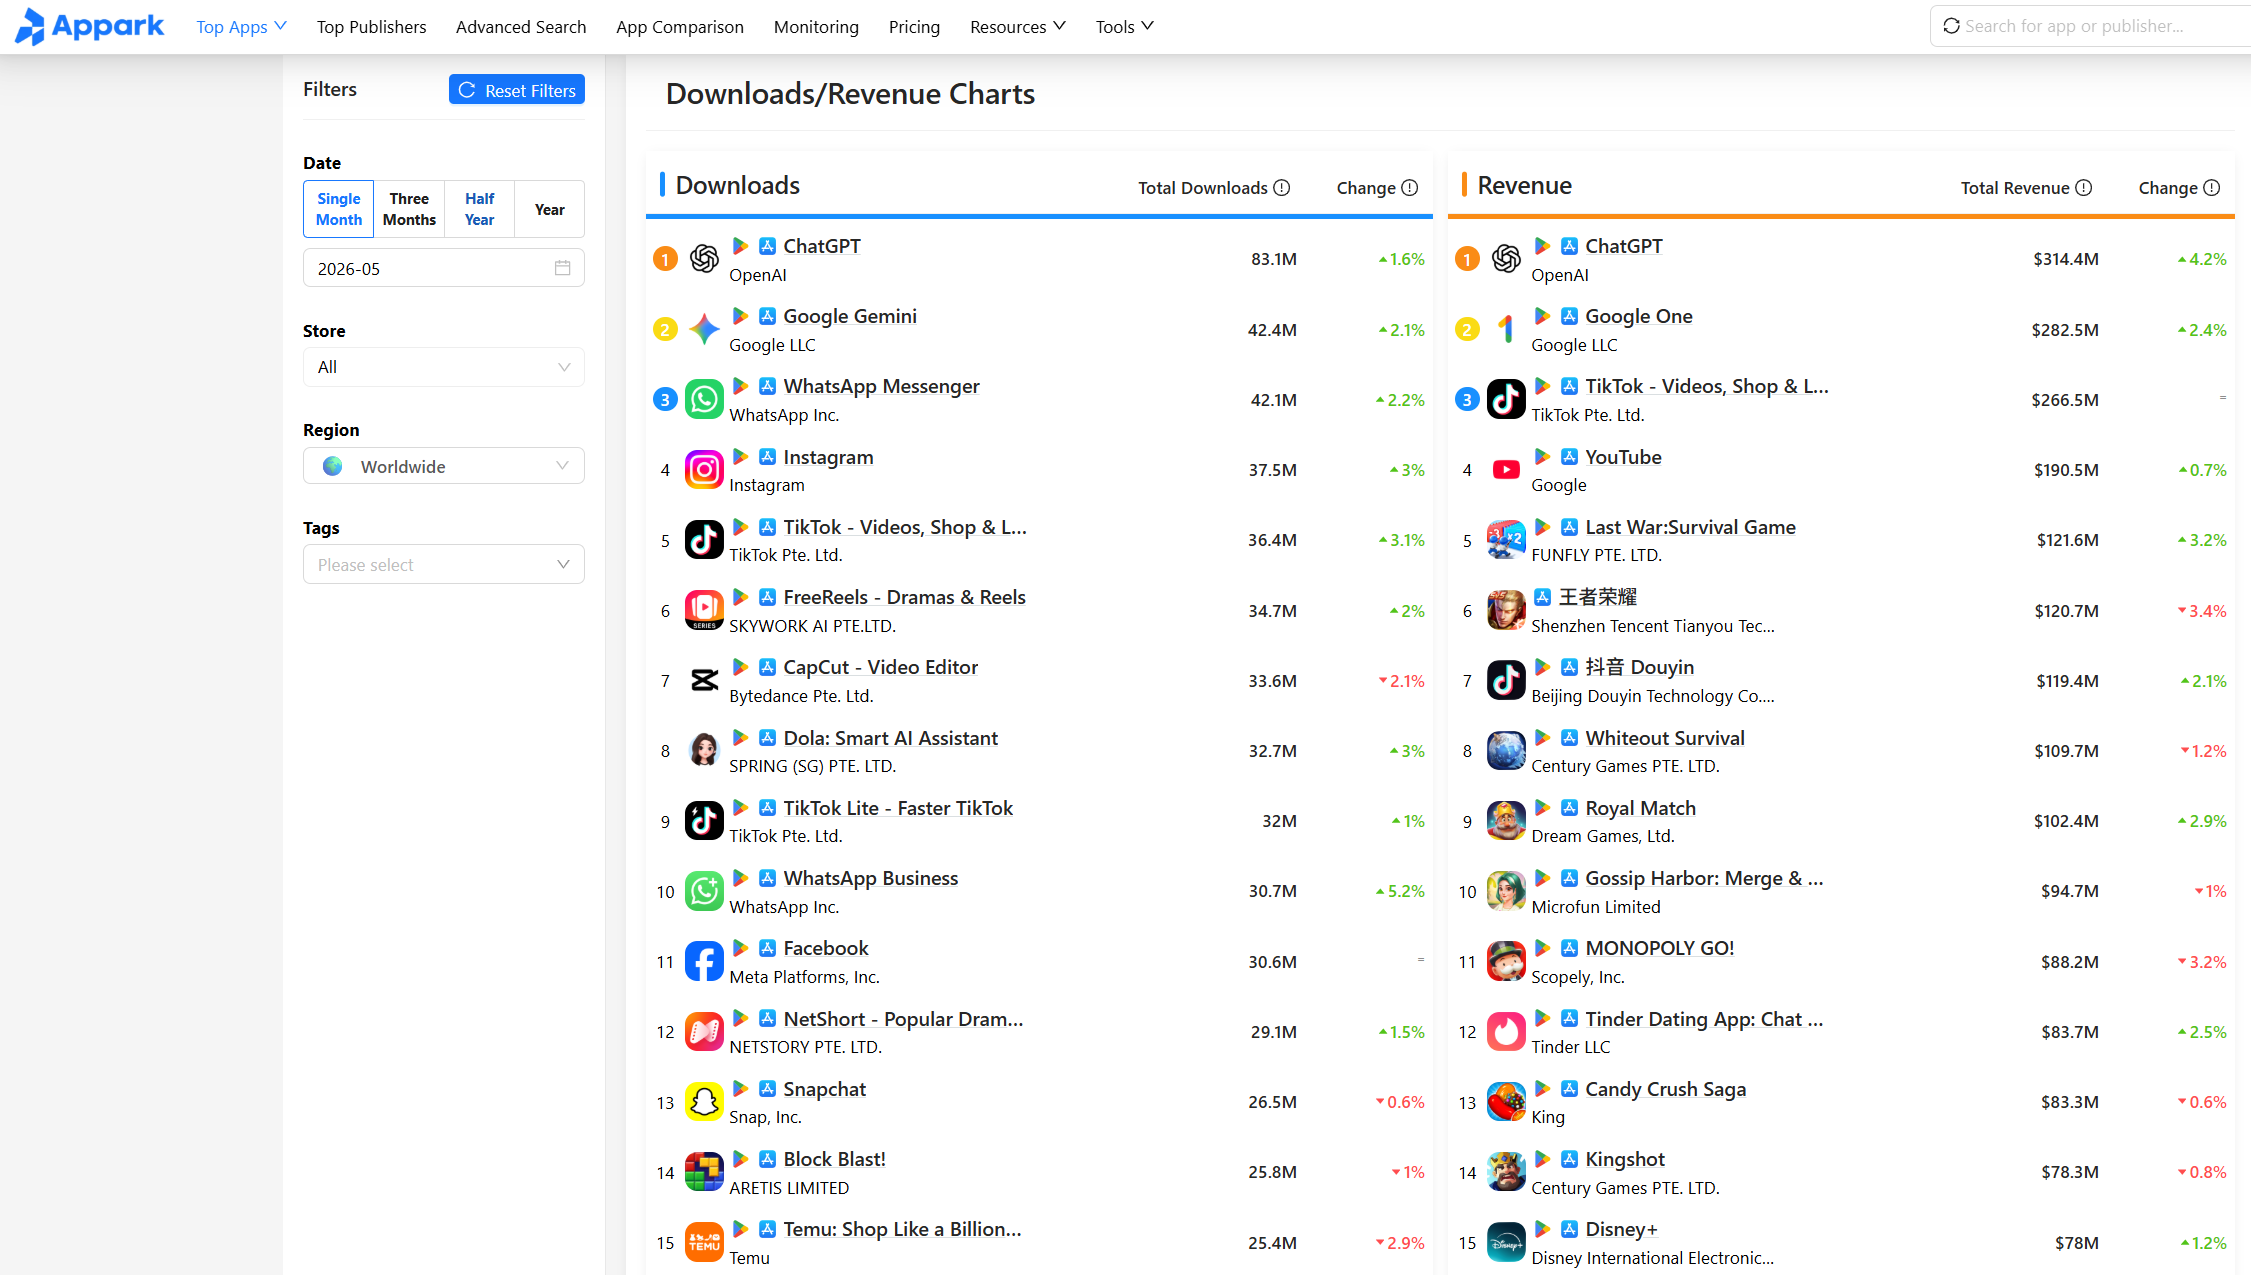
Task: Click the 83.1M downloads value for ChatGPT
Action: [1274, 259]
